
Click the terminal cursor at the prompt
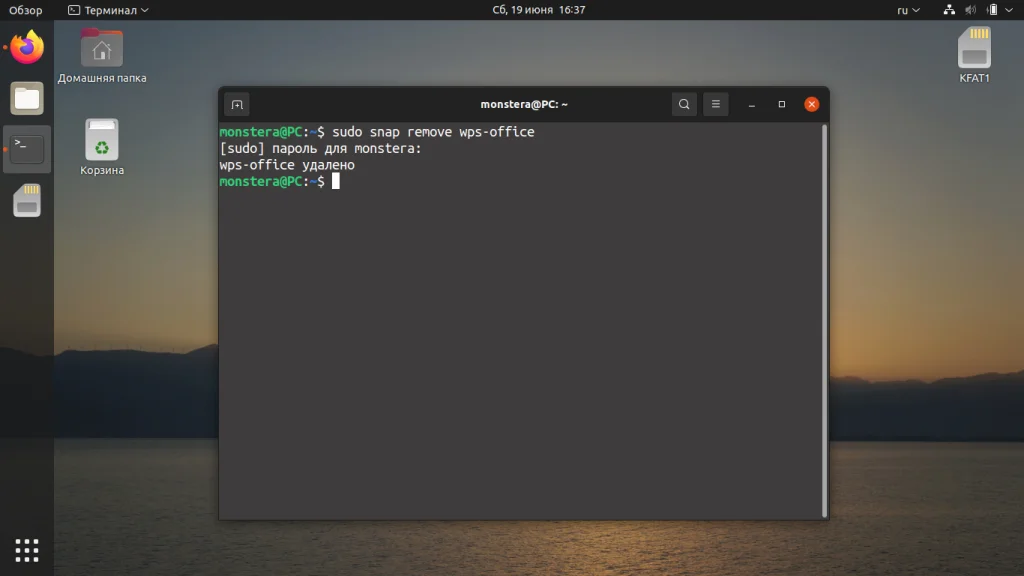coord(336,182)
